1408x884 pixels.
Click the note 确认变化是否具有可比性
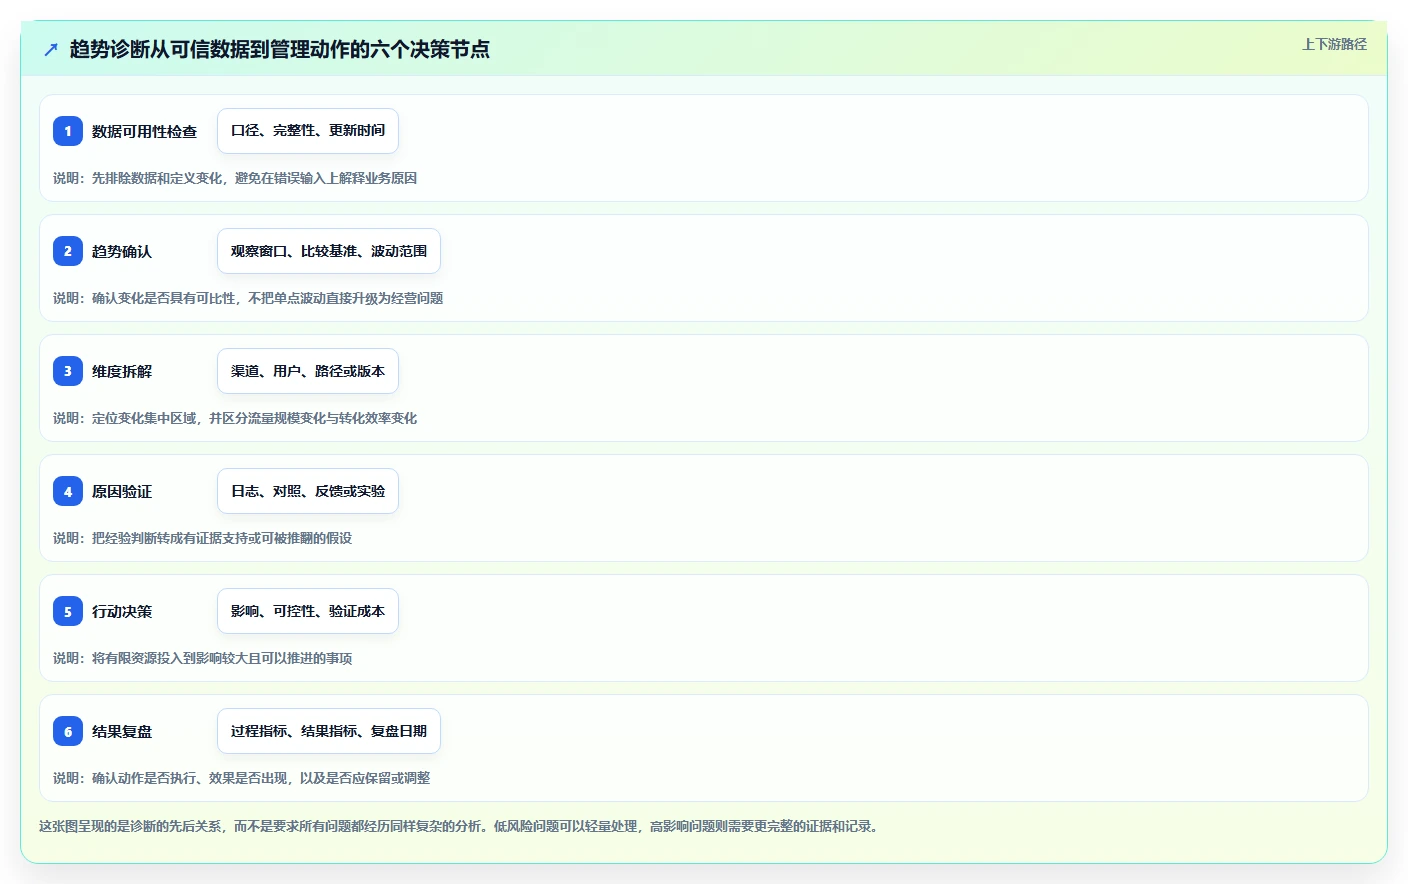coord(248,298)
